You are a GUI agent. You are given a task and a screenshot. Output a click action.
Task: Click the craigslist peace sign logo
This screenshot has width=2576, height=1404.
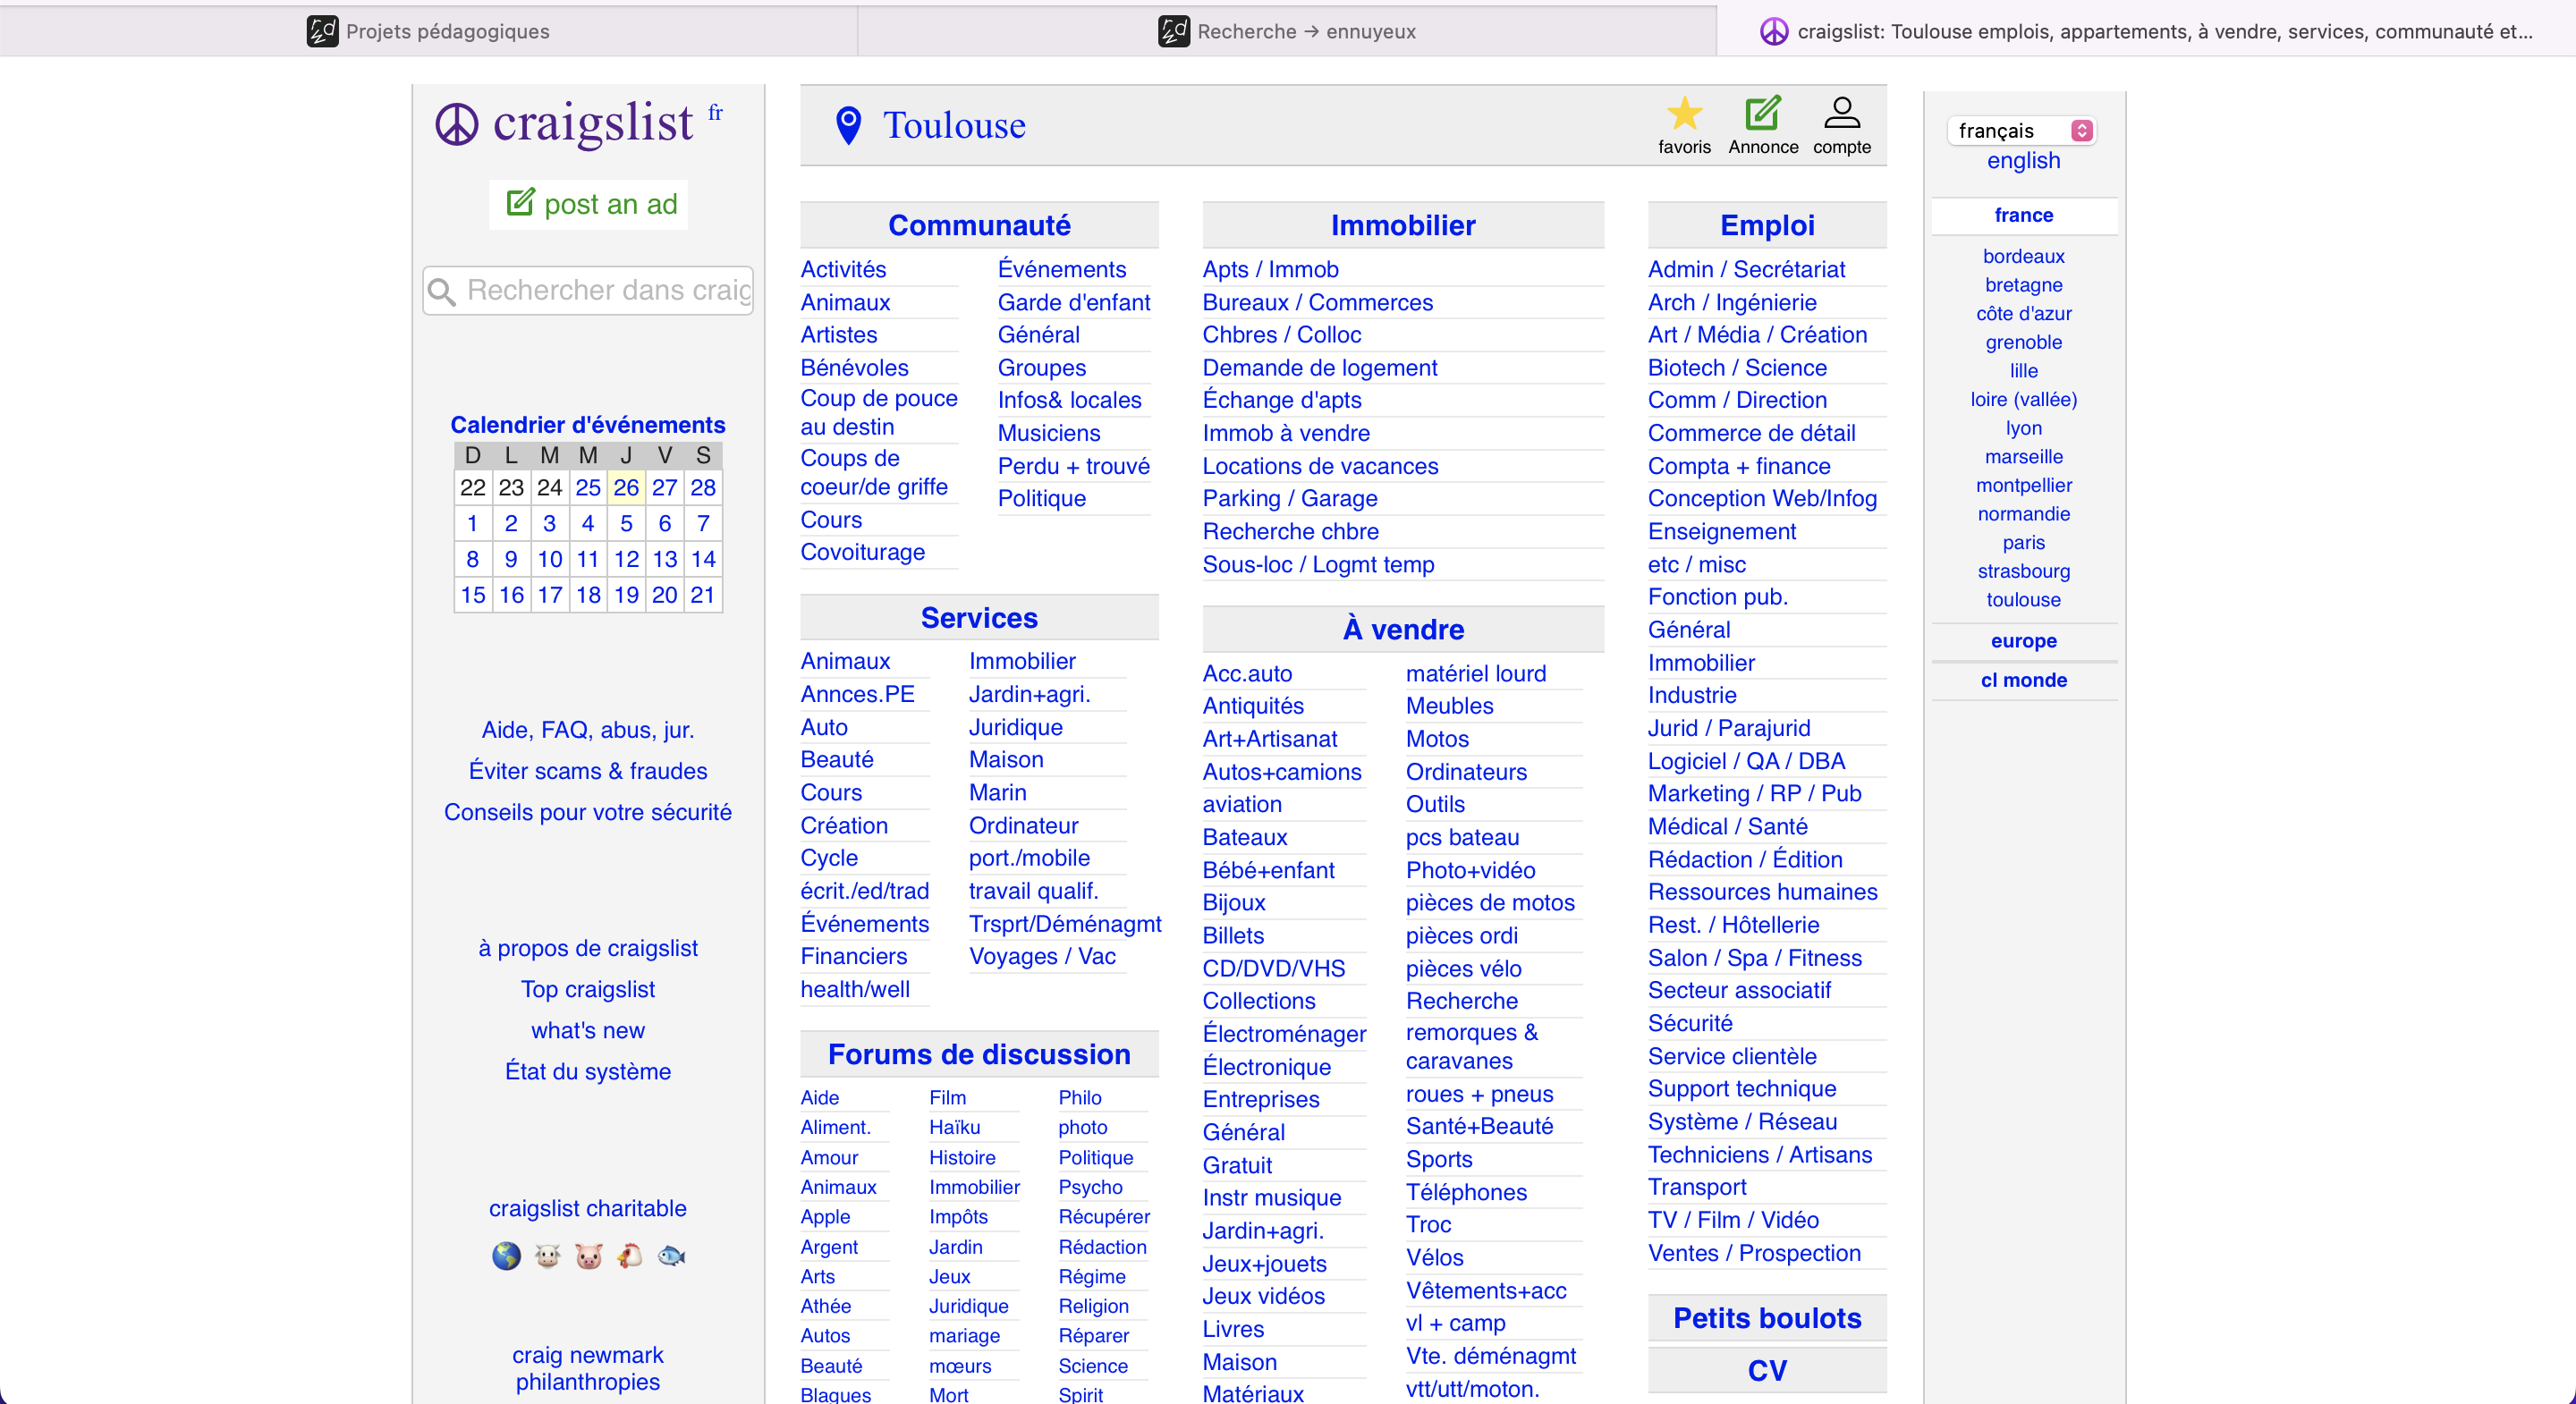(457, 125)
